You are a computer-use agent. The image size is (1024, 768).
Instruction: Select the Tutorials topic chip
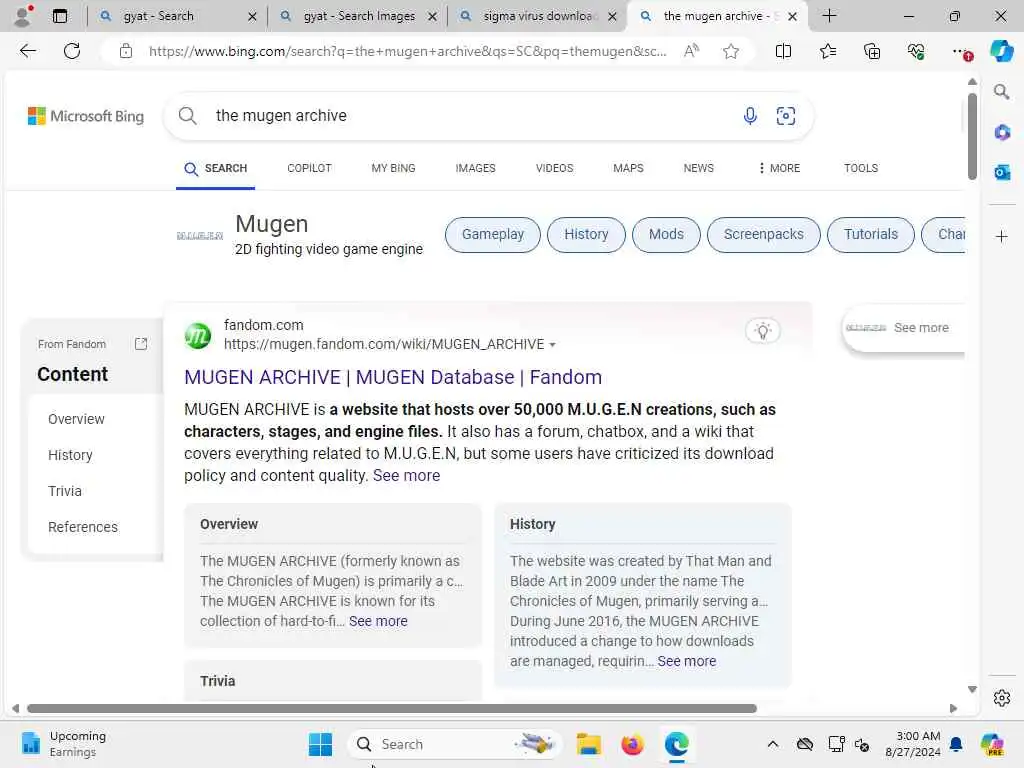871,234
